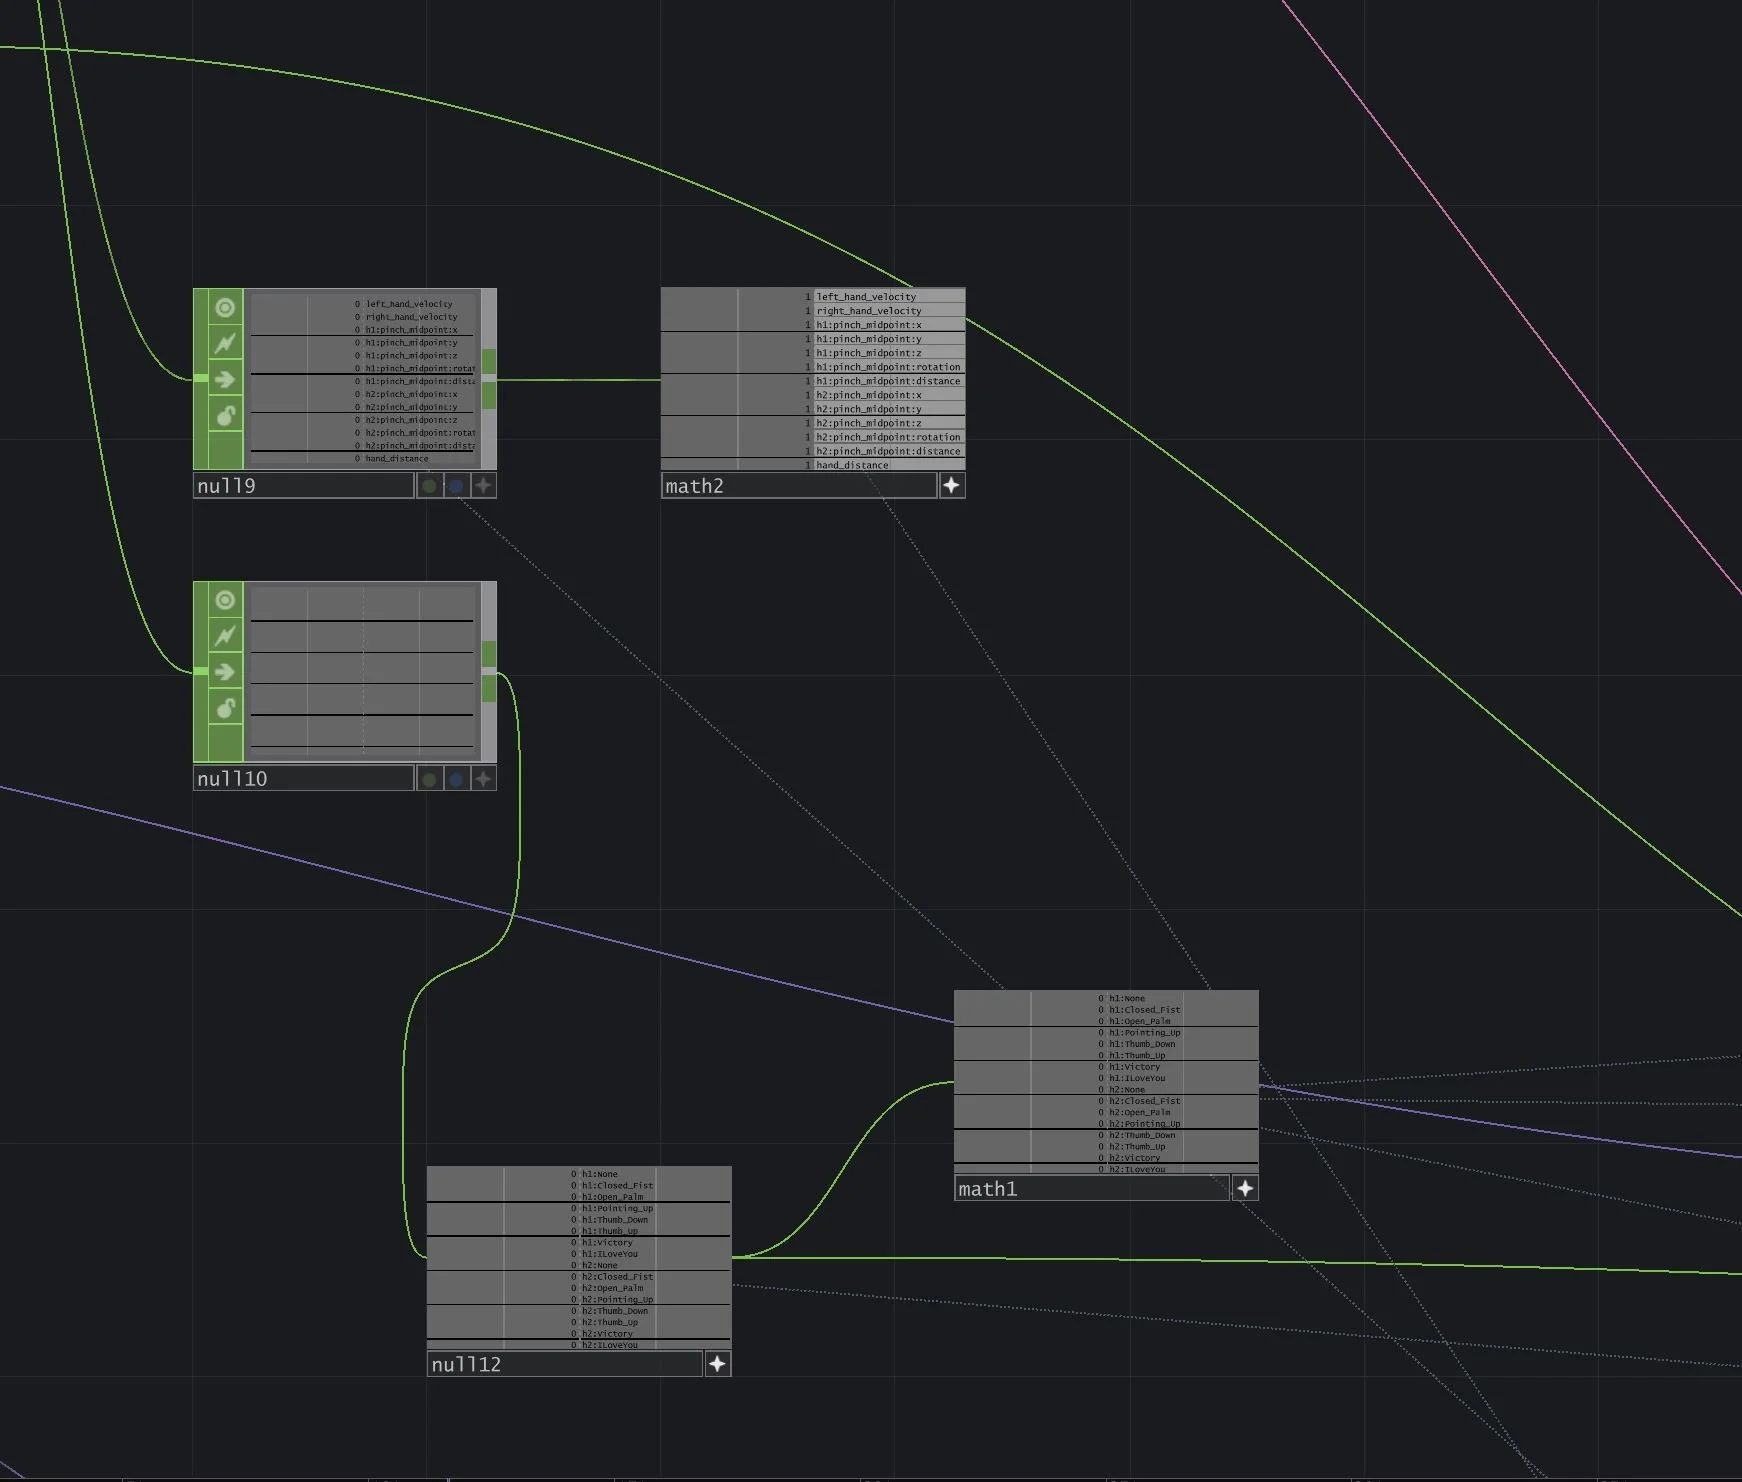Select the null9 name field
Image resolution: width=1742 pixels, height=1482 pixels.
pos(303,486)
